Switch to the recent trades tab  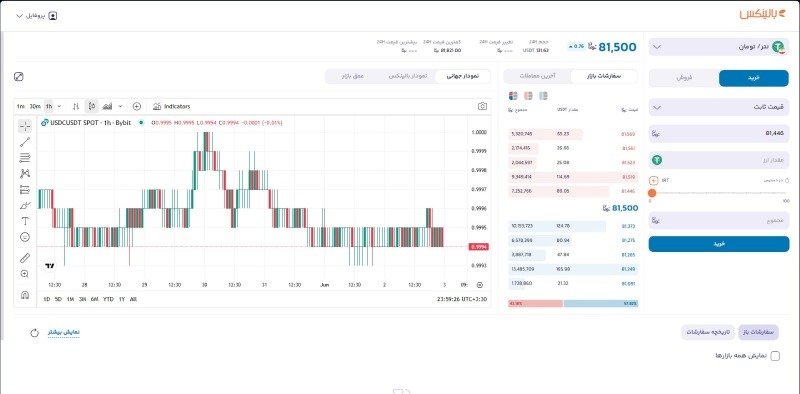tap(538, 77)
